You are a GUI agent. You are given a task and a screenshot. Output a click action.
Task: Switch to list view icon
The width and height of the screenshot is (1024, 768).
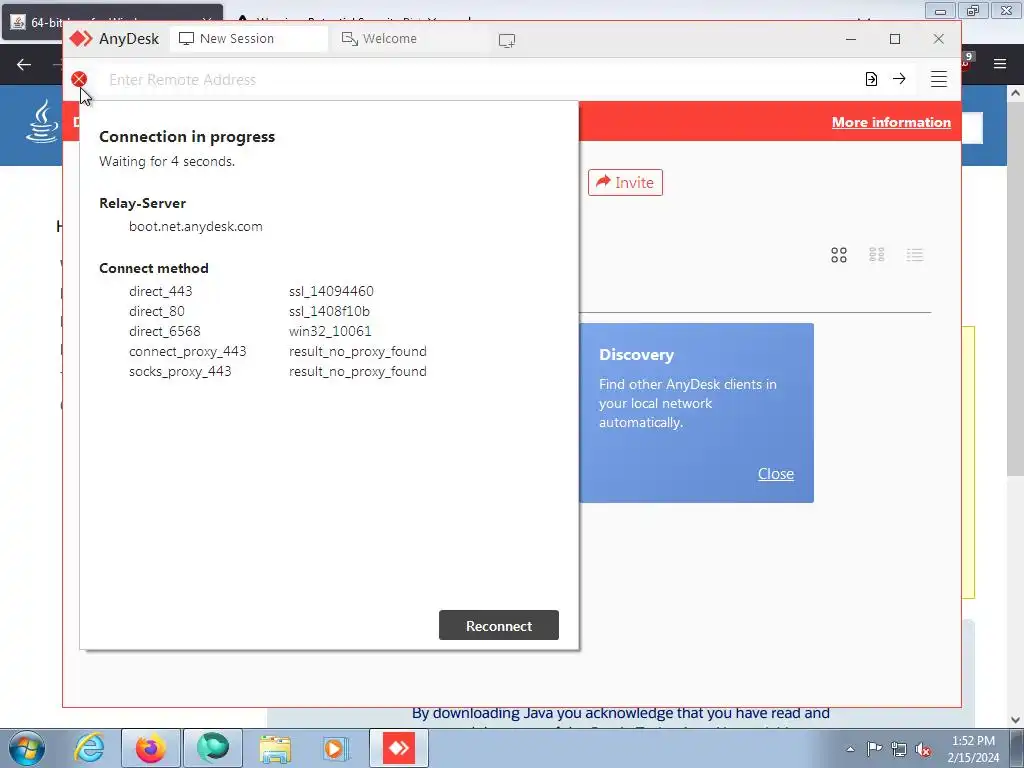pyautogui.click(x=914, y=255)
